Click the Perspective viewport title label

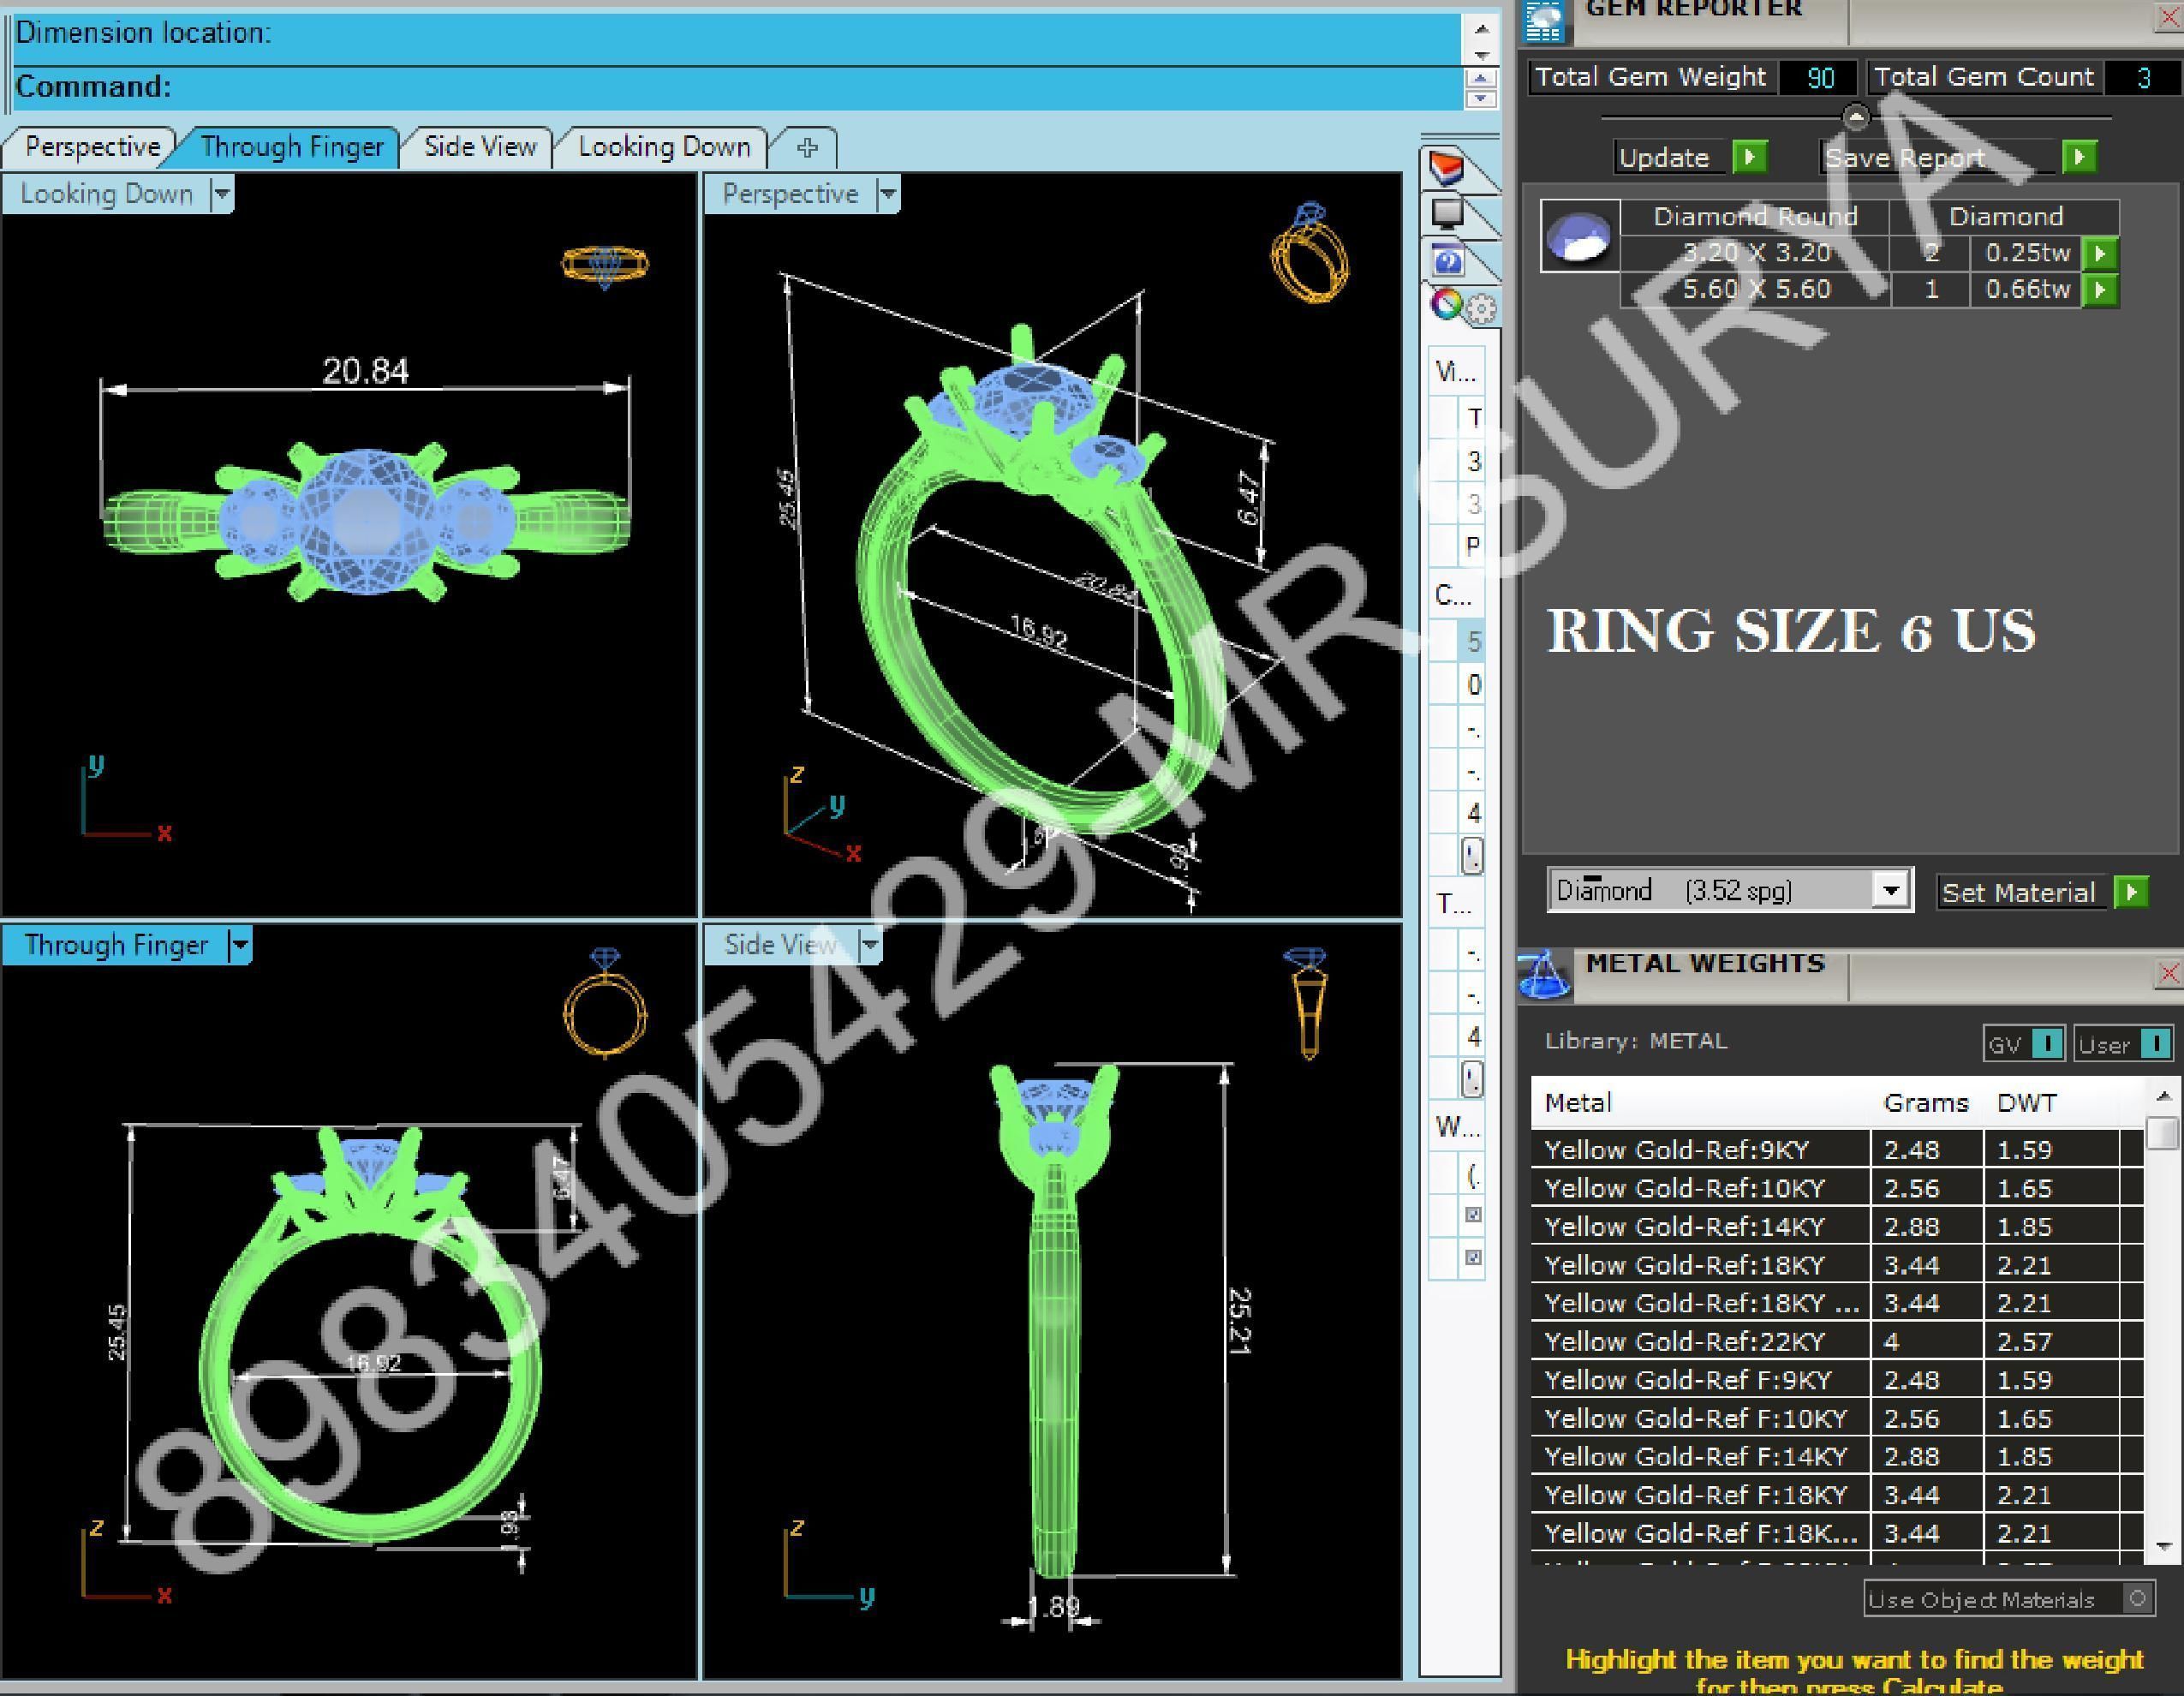790,194
